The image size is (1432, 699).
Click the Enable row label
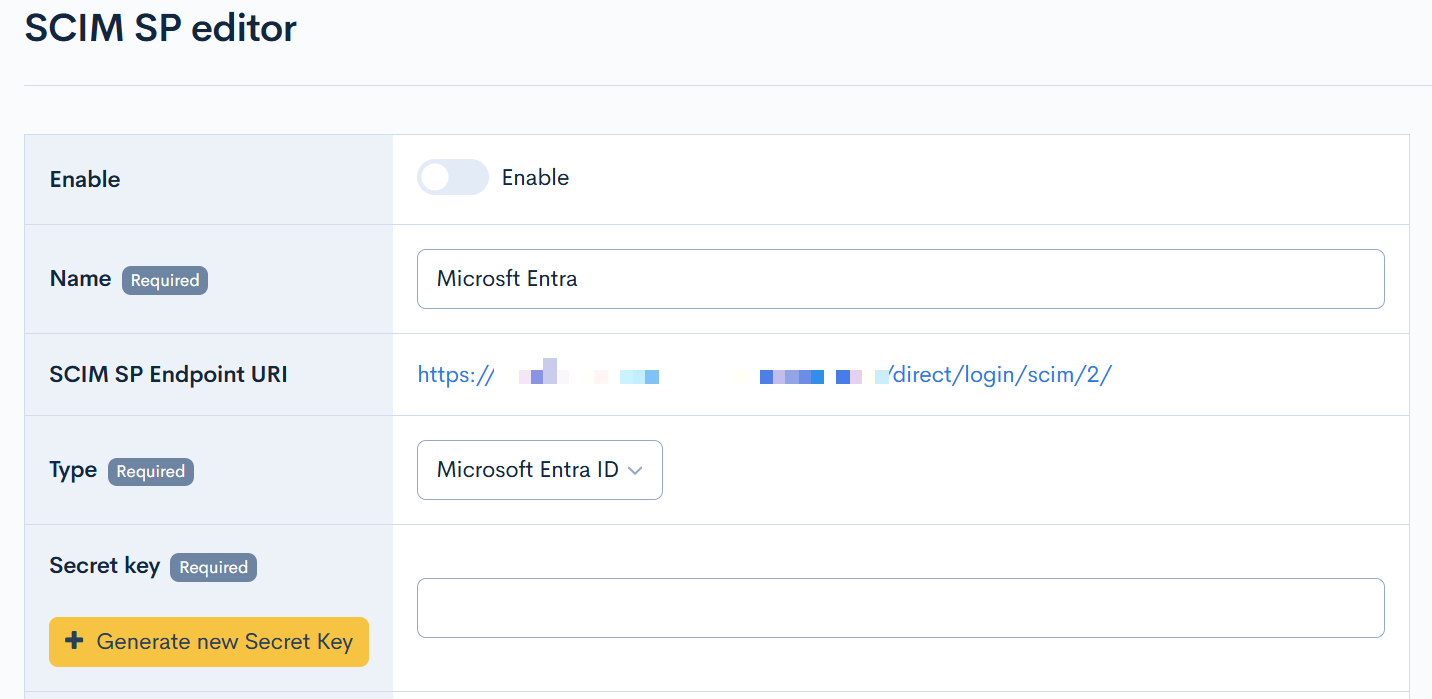(85, 180)
